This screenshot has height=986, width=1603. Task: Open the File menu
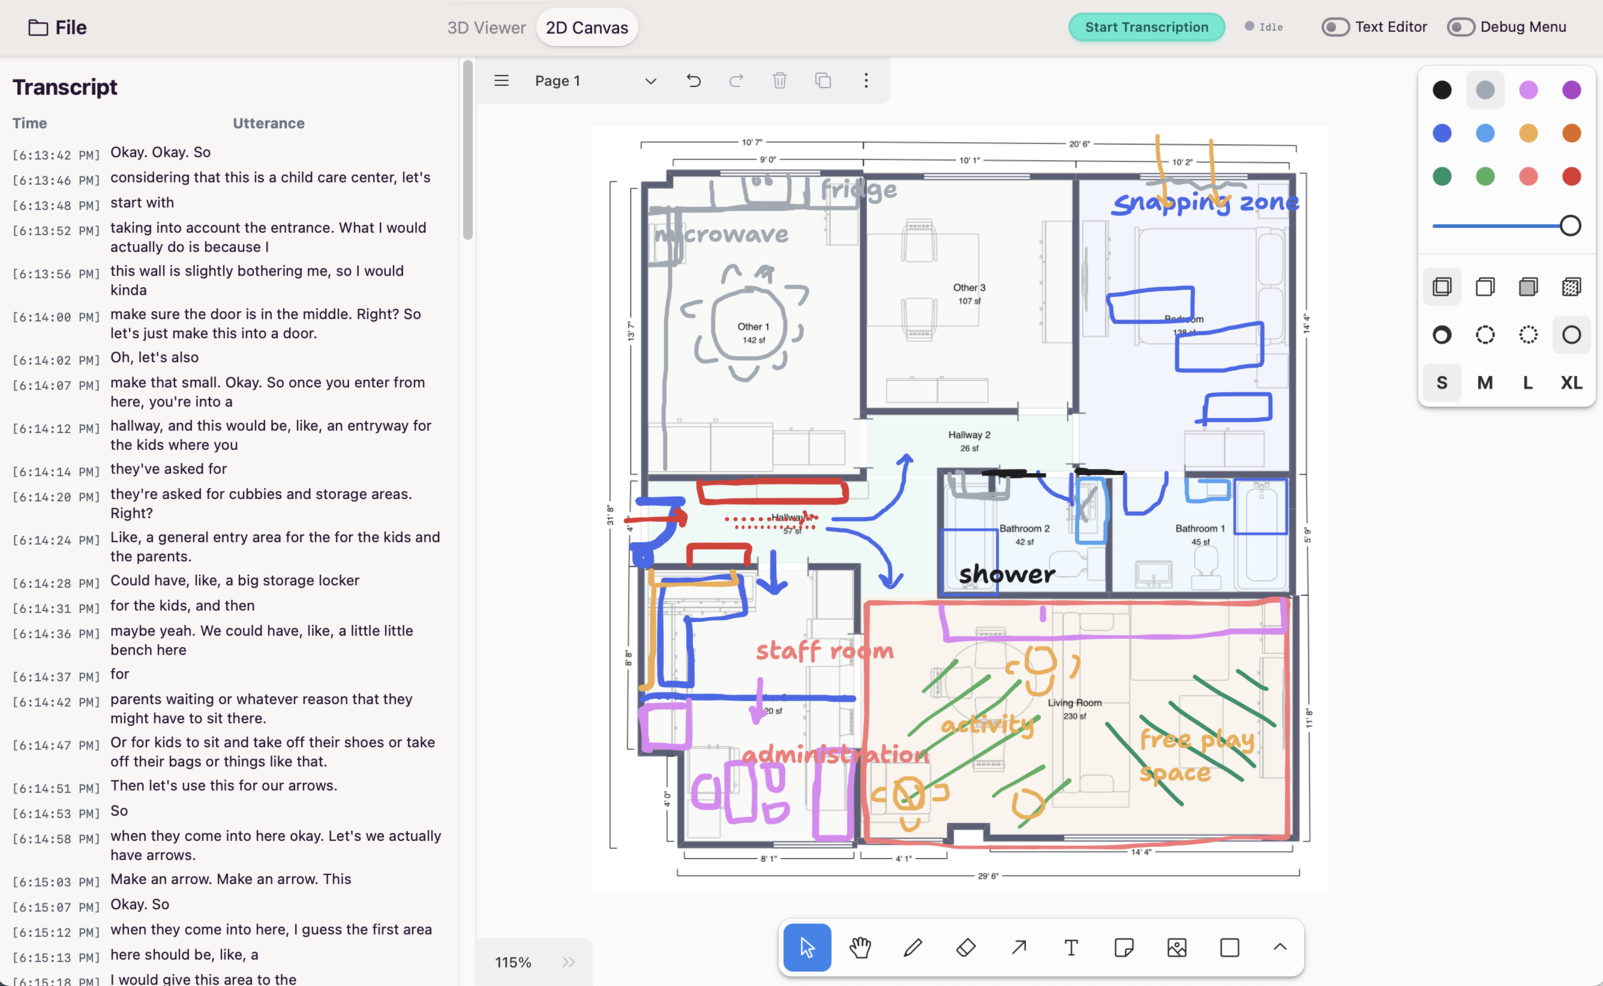tap(58, 27)
